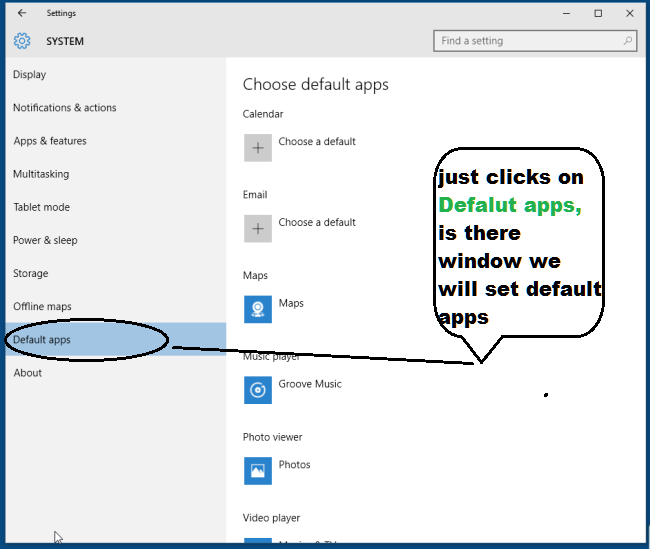Click the back arrow in Settings title bar
This screenshot has width=650, height=549.
pos(22,13)
